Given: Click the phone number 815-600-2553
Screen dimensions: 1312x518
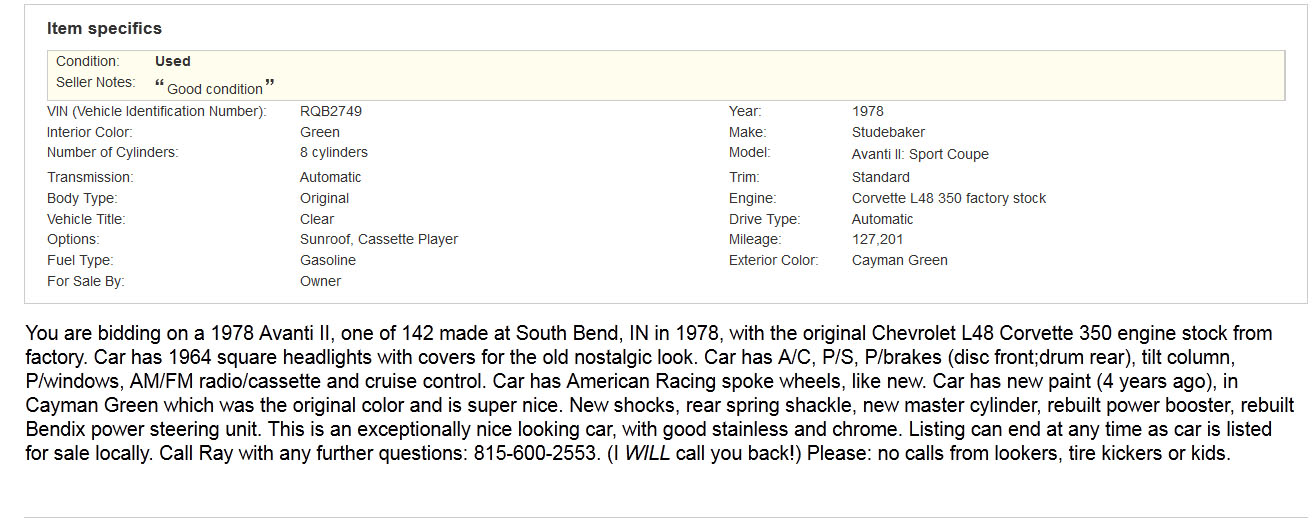Looking at the screenshot, I should (537, 452).
